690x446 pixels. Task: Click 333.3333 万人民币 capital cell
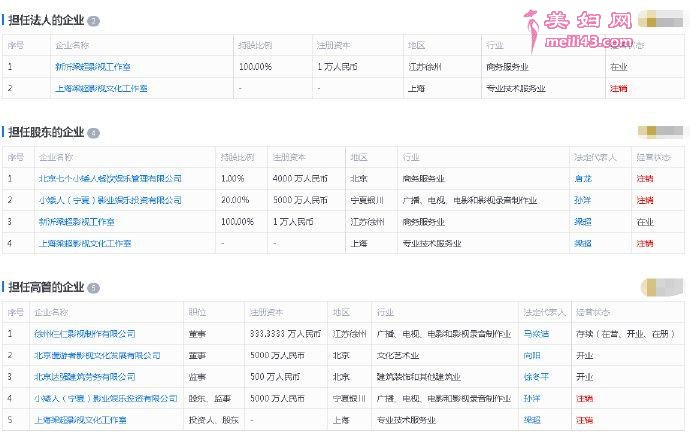pyautogui.click(x=286, y=334)
